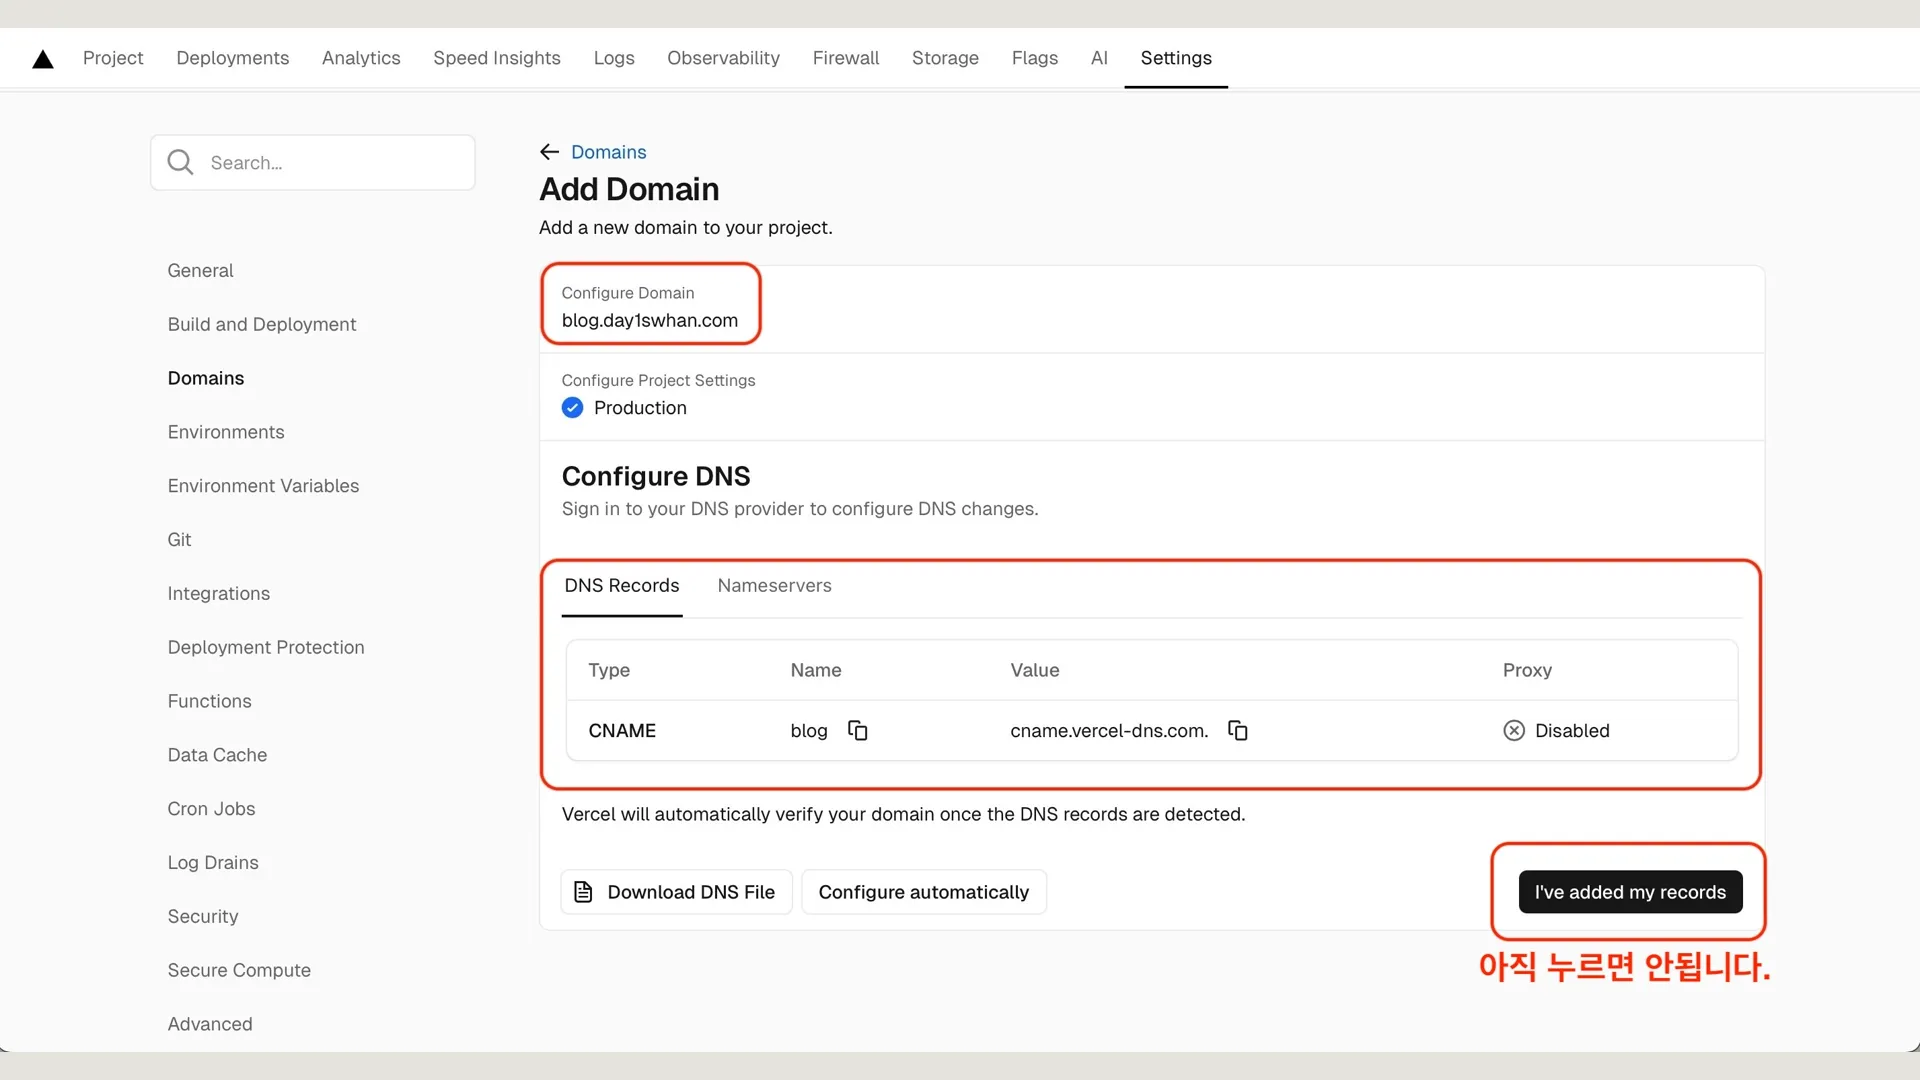Image resolution: width=1920 pixels, height=1080 pixels.
Task: Click the Production label
Action: [x=640, y=408]
